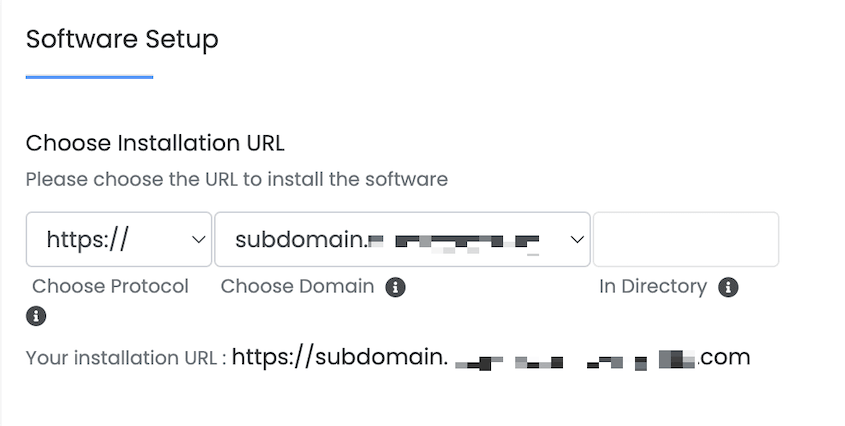Screen dimensions: 845x426
Task: Click the blue underline beneath Software Setup
Action: 89,76
